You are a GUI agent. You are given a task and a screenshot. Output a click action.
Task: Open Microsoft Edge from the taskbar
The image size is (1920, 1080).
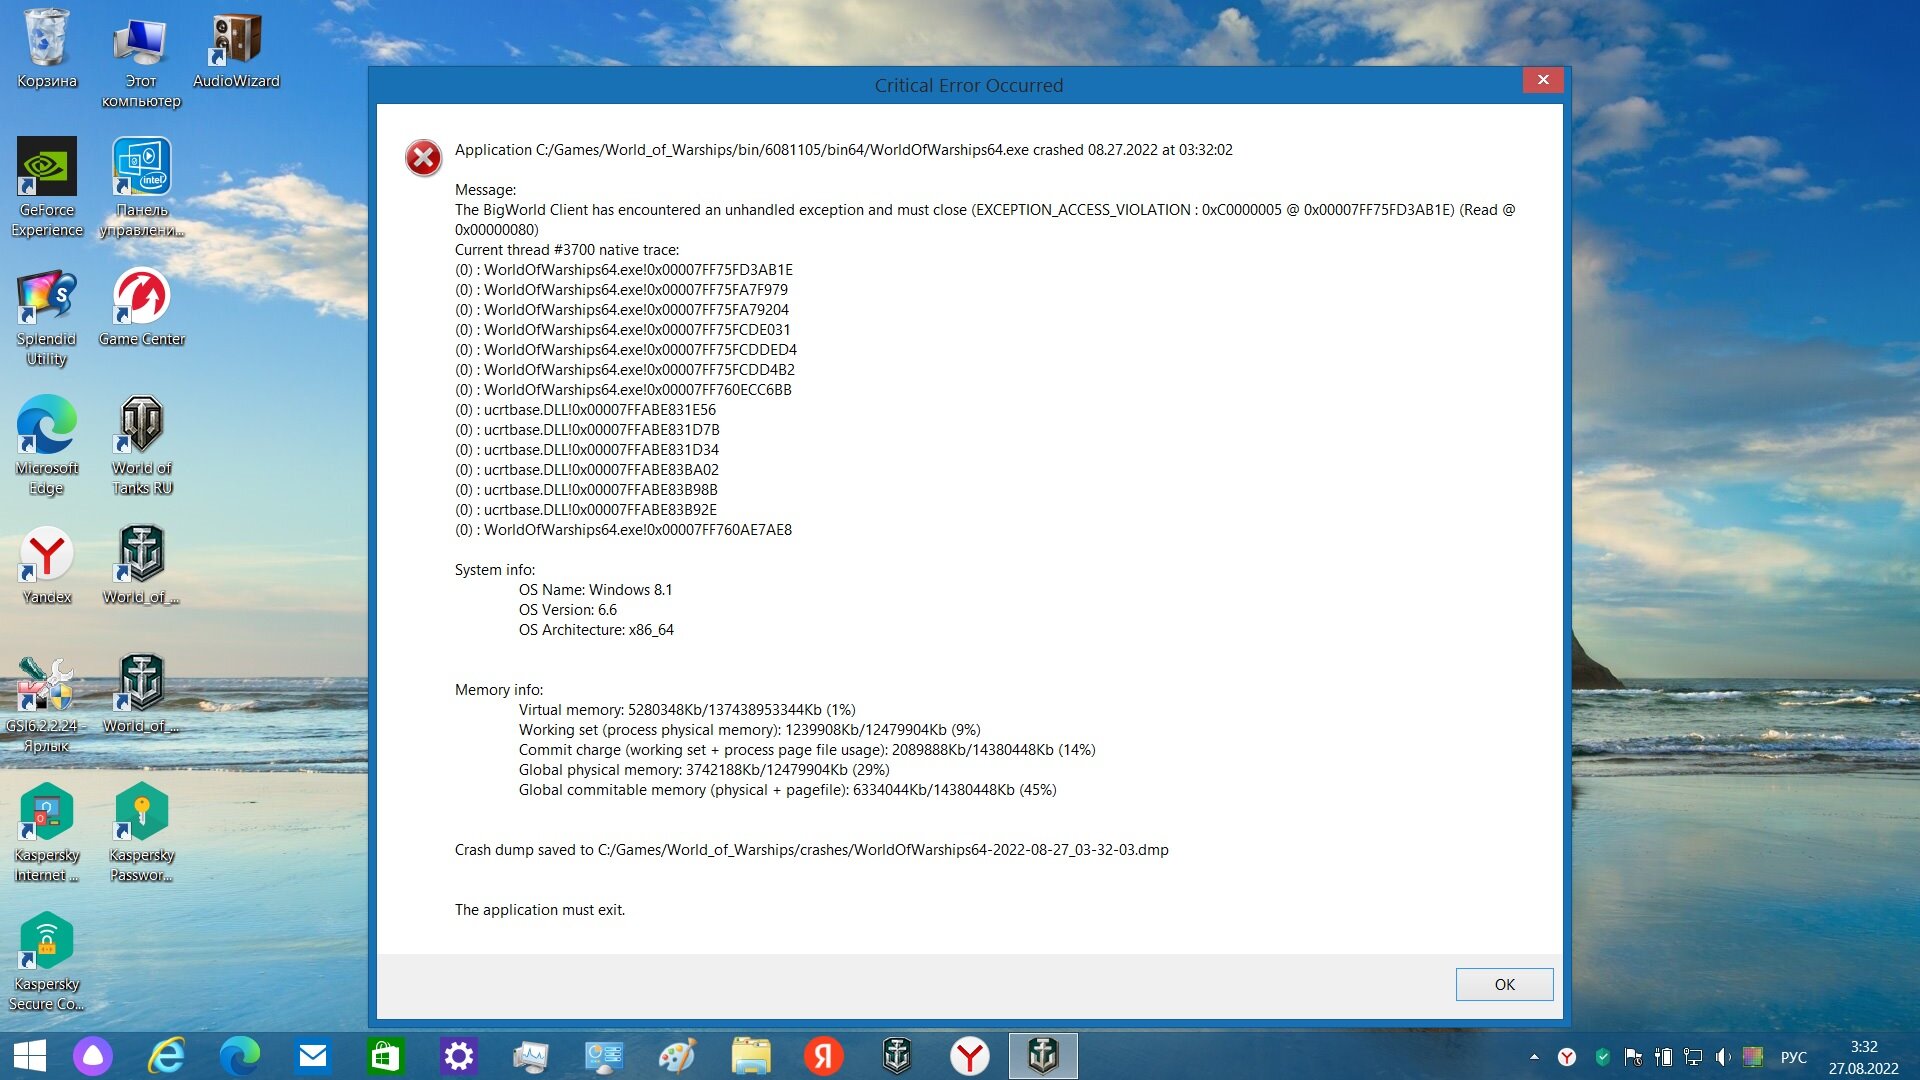coord(240,1056)
